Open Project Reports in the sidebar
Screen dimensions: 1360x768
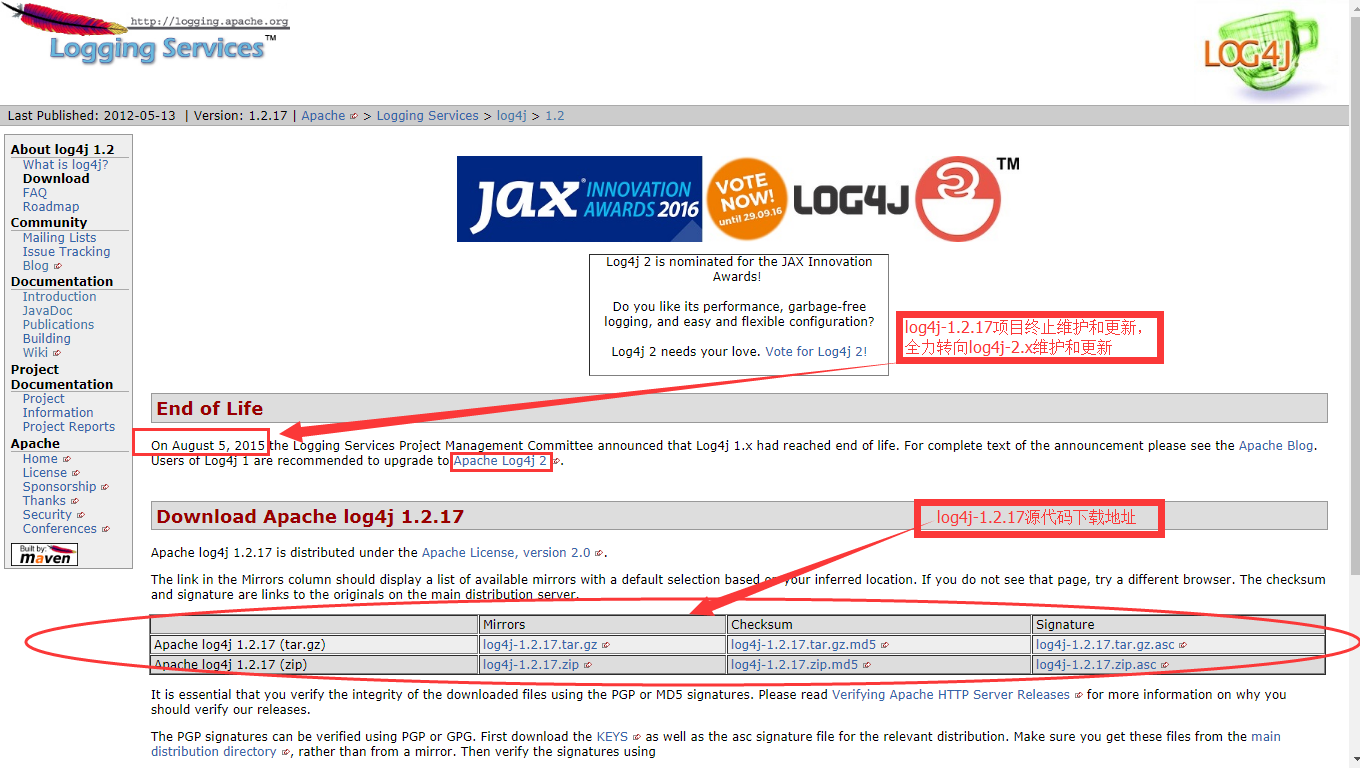point(69,427)
